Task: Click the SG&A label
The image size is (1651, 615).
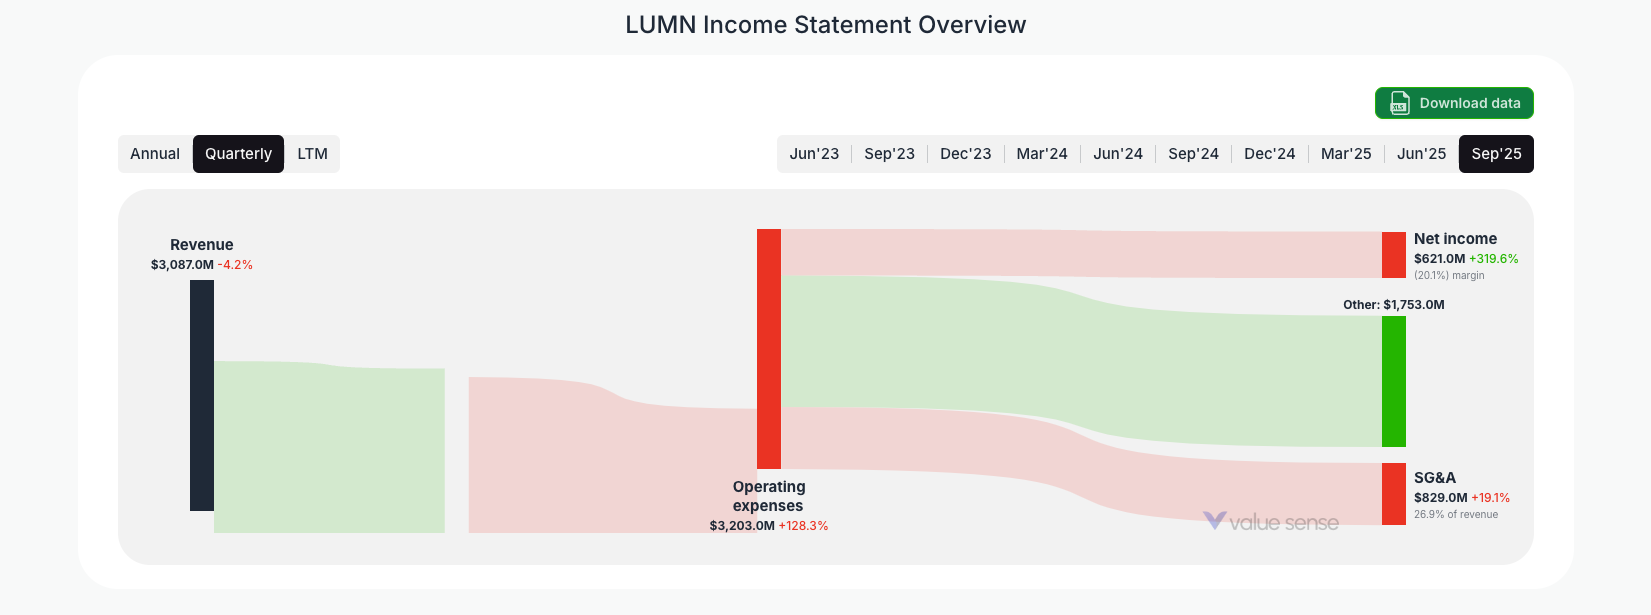Action: tap(1435, 478)
